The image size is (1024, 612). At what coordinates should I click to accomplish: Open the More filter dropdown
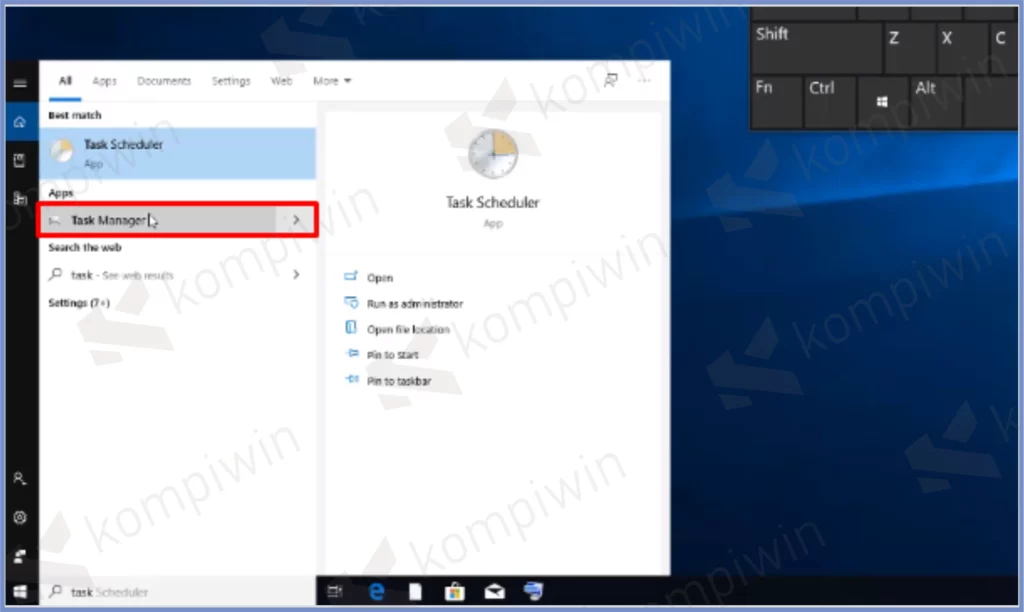[x=331, y=81]
